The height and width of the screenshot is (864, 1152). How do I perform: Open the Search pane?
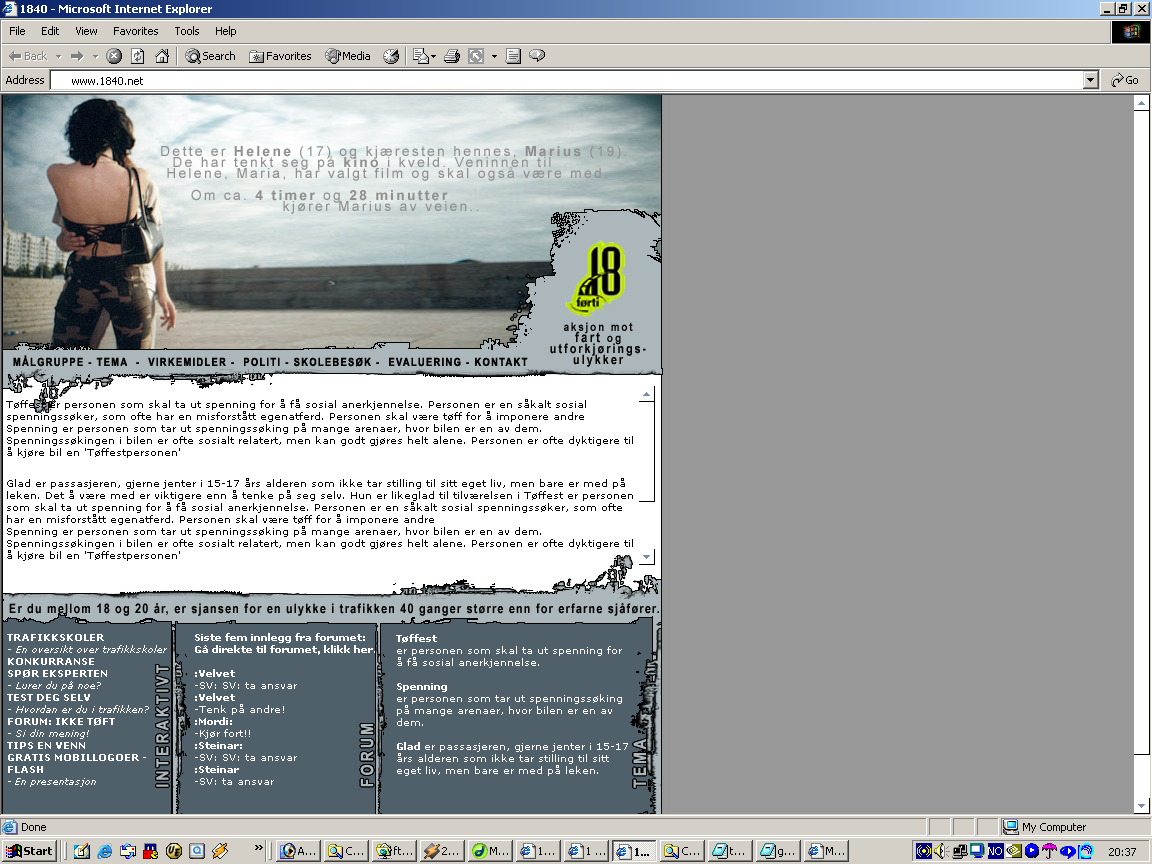[x=211, y=56]
